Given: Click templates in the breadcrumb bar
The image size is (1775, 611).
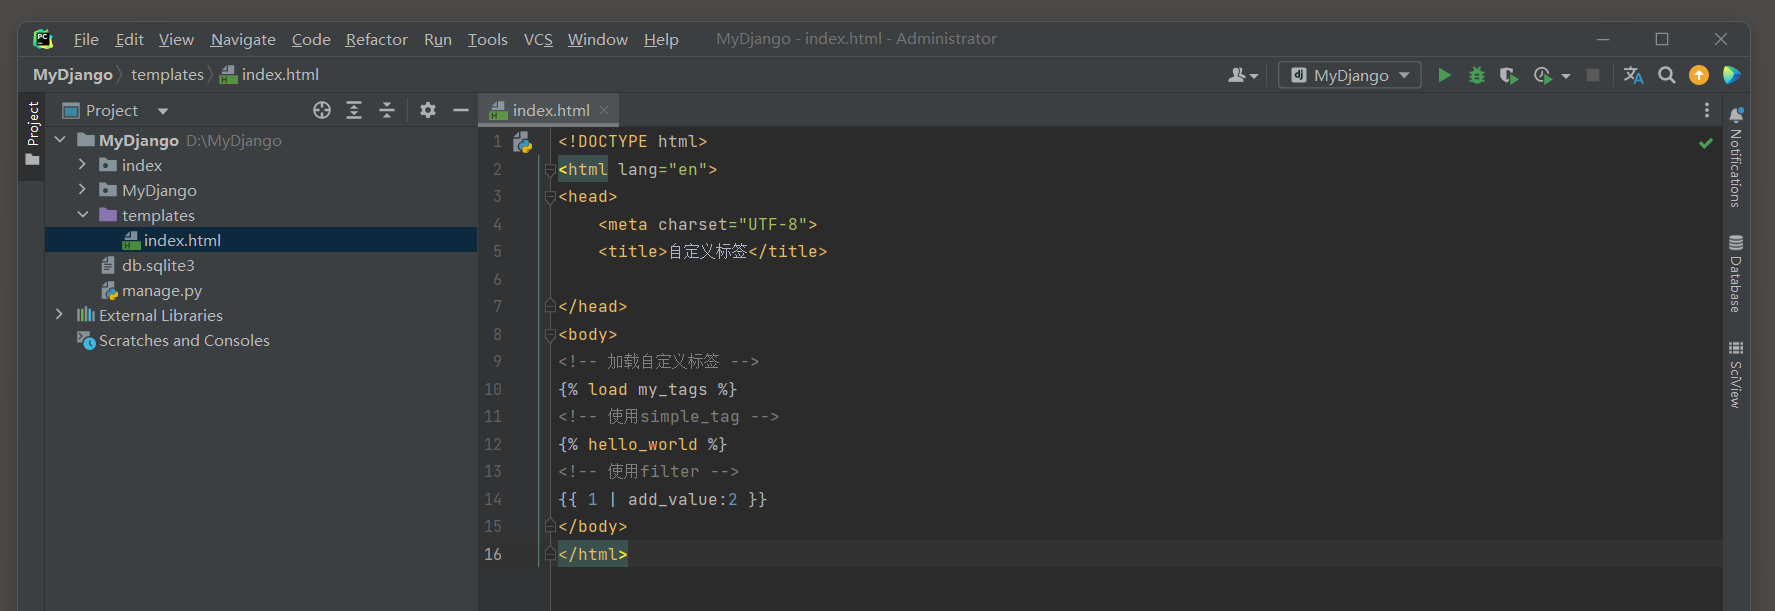Looking at the screenshot, I should tap(167, 75).
